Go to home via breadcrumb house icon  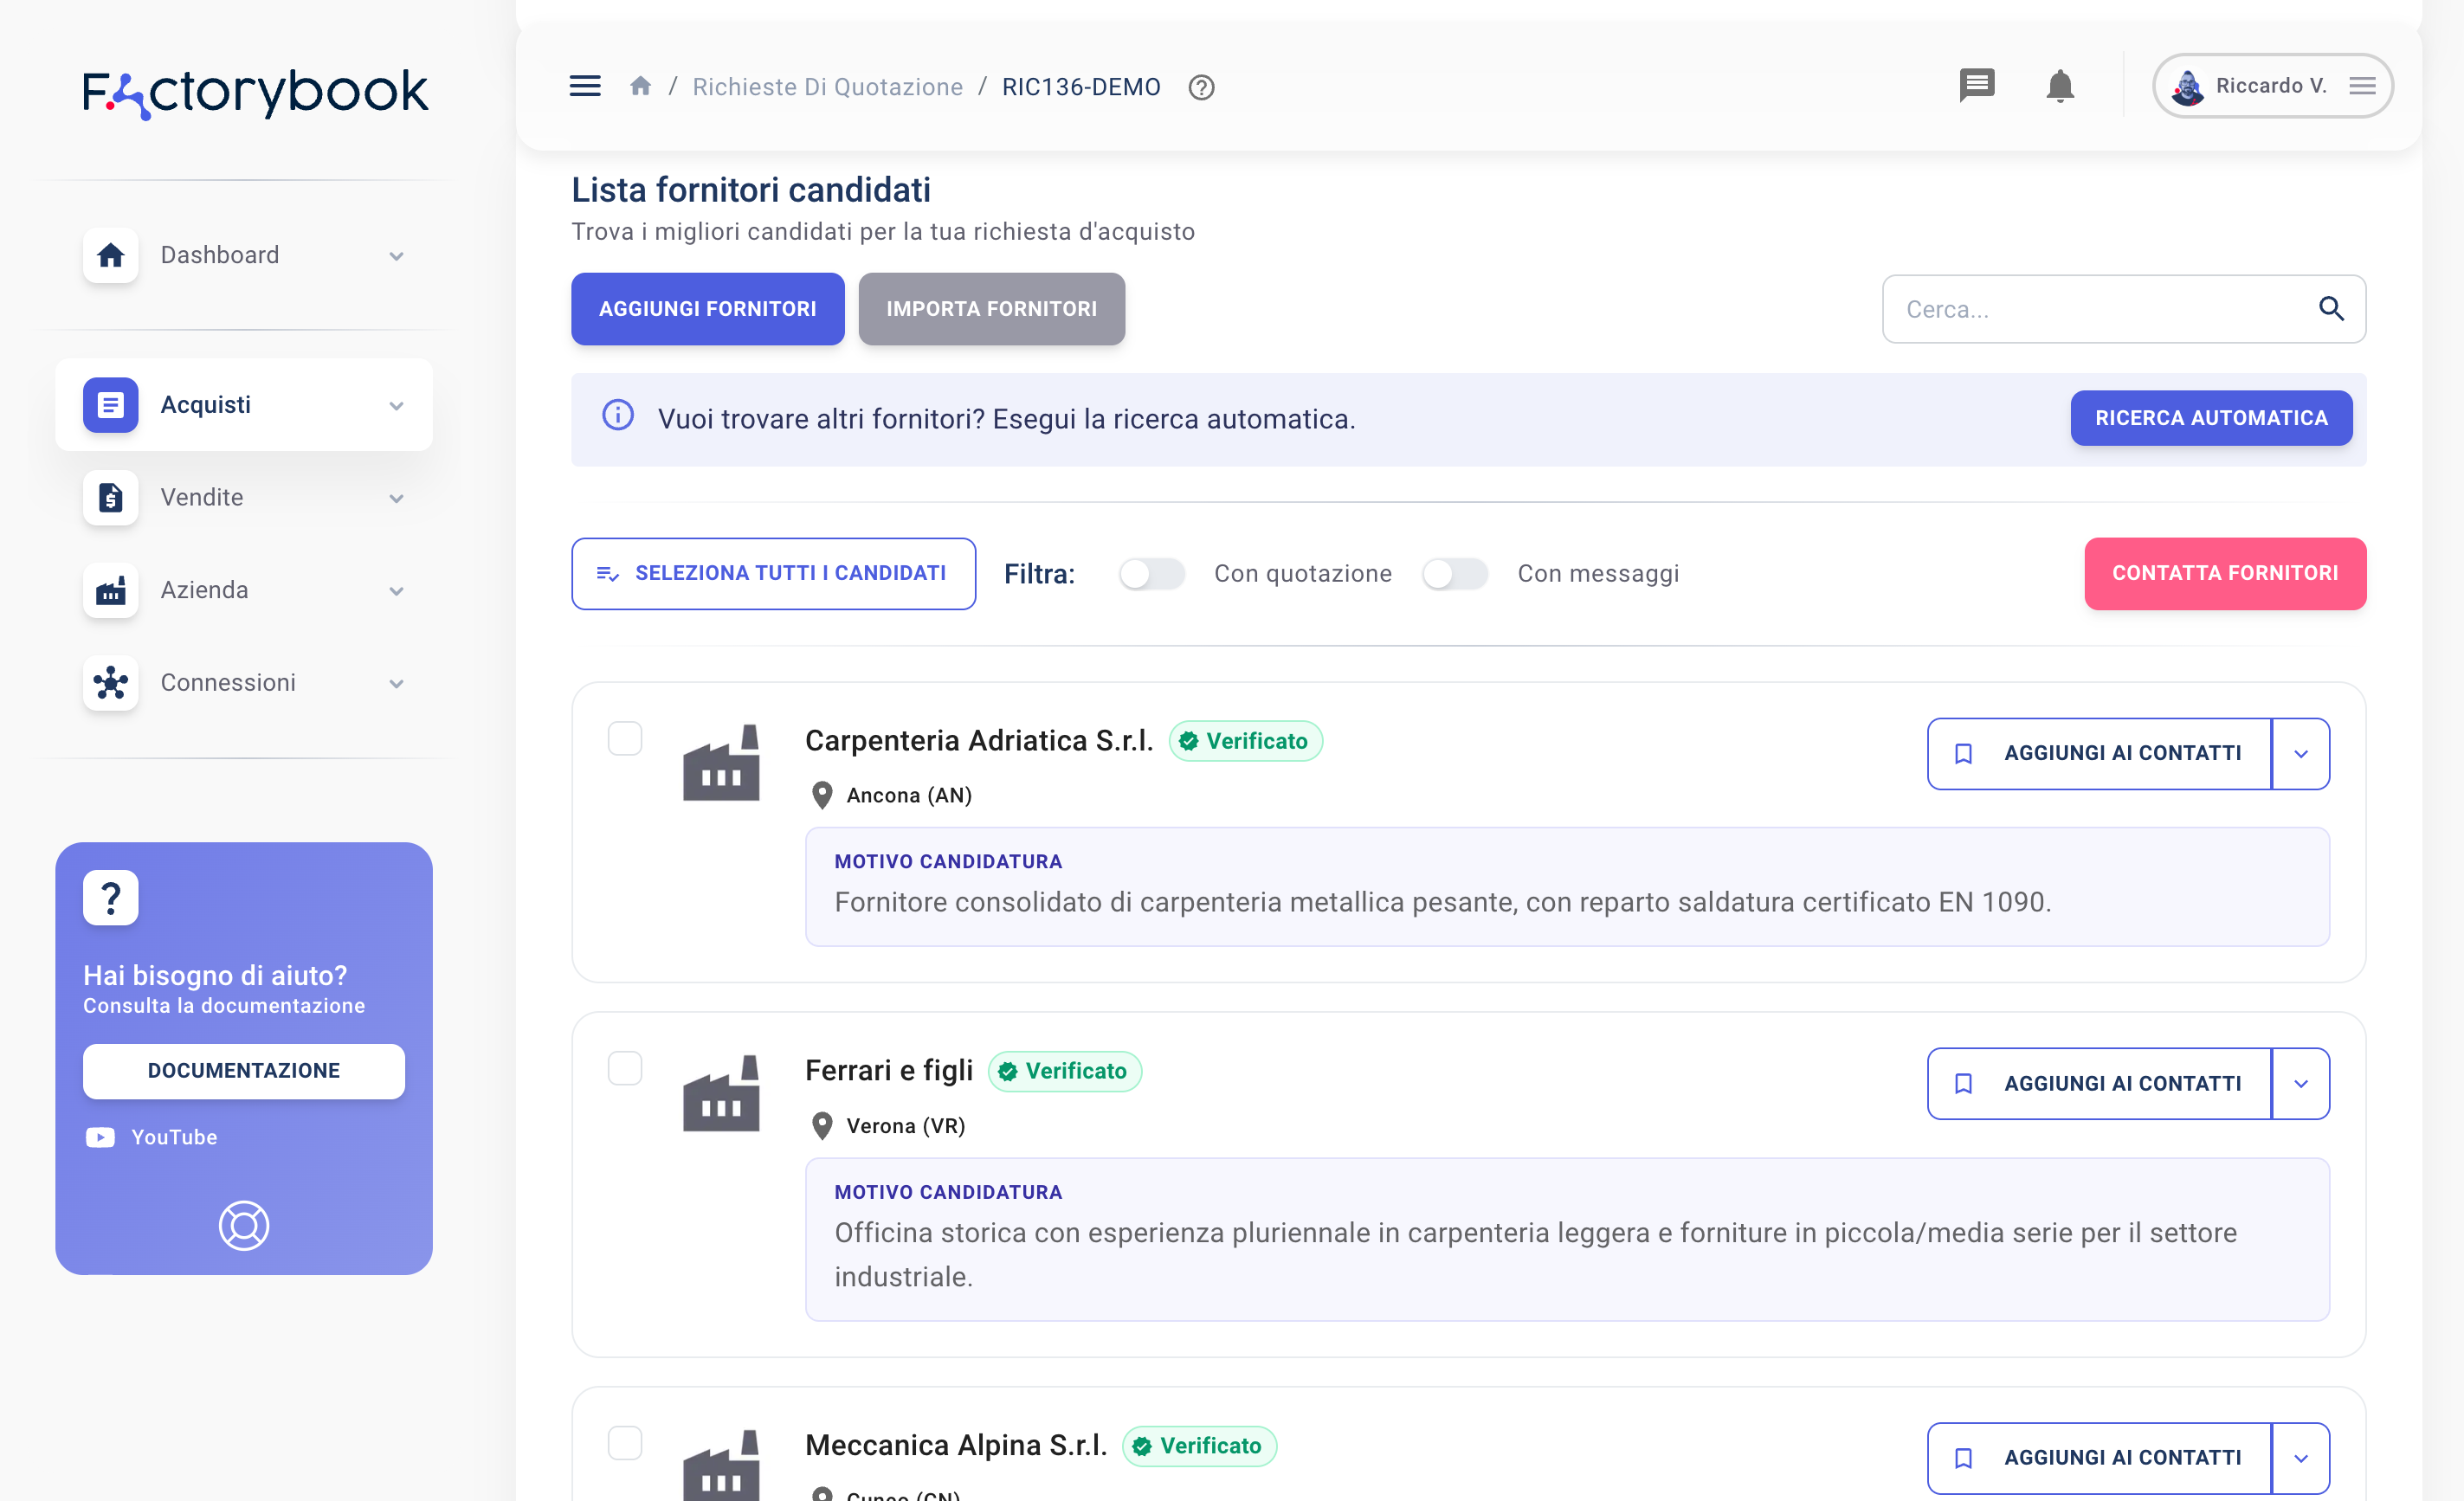[641, 86]
